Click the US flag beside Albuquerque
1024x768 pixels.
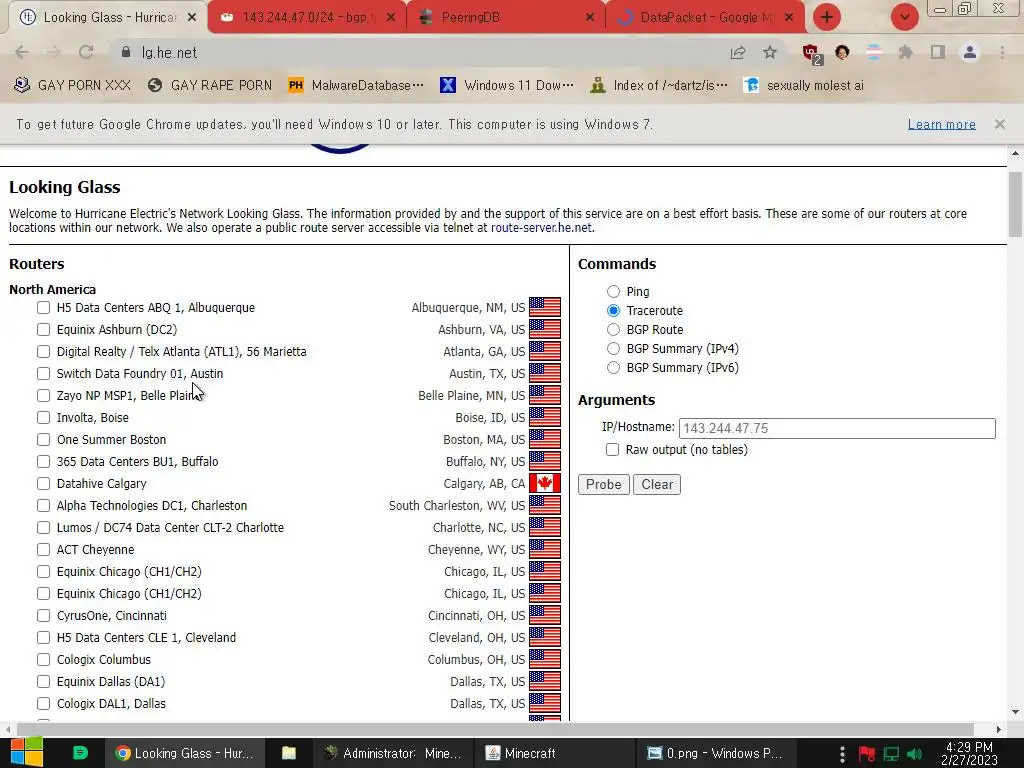click(x=545, y=307)
